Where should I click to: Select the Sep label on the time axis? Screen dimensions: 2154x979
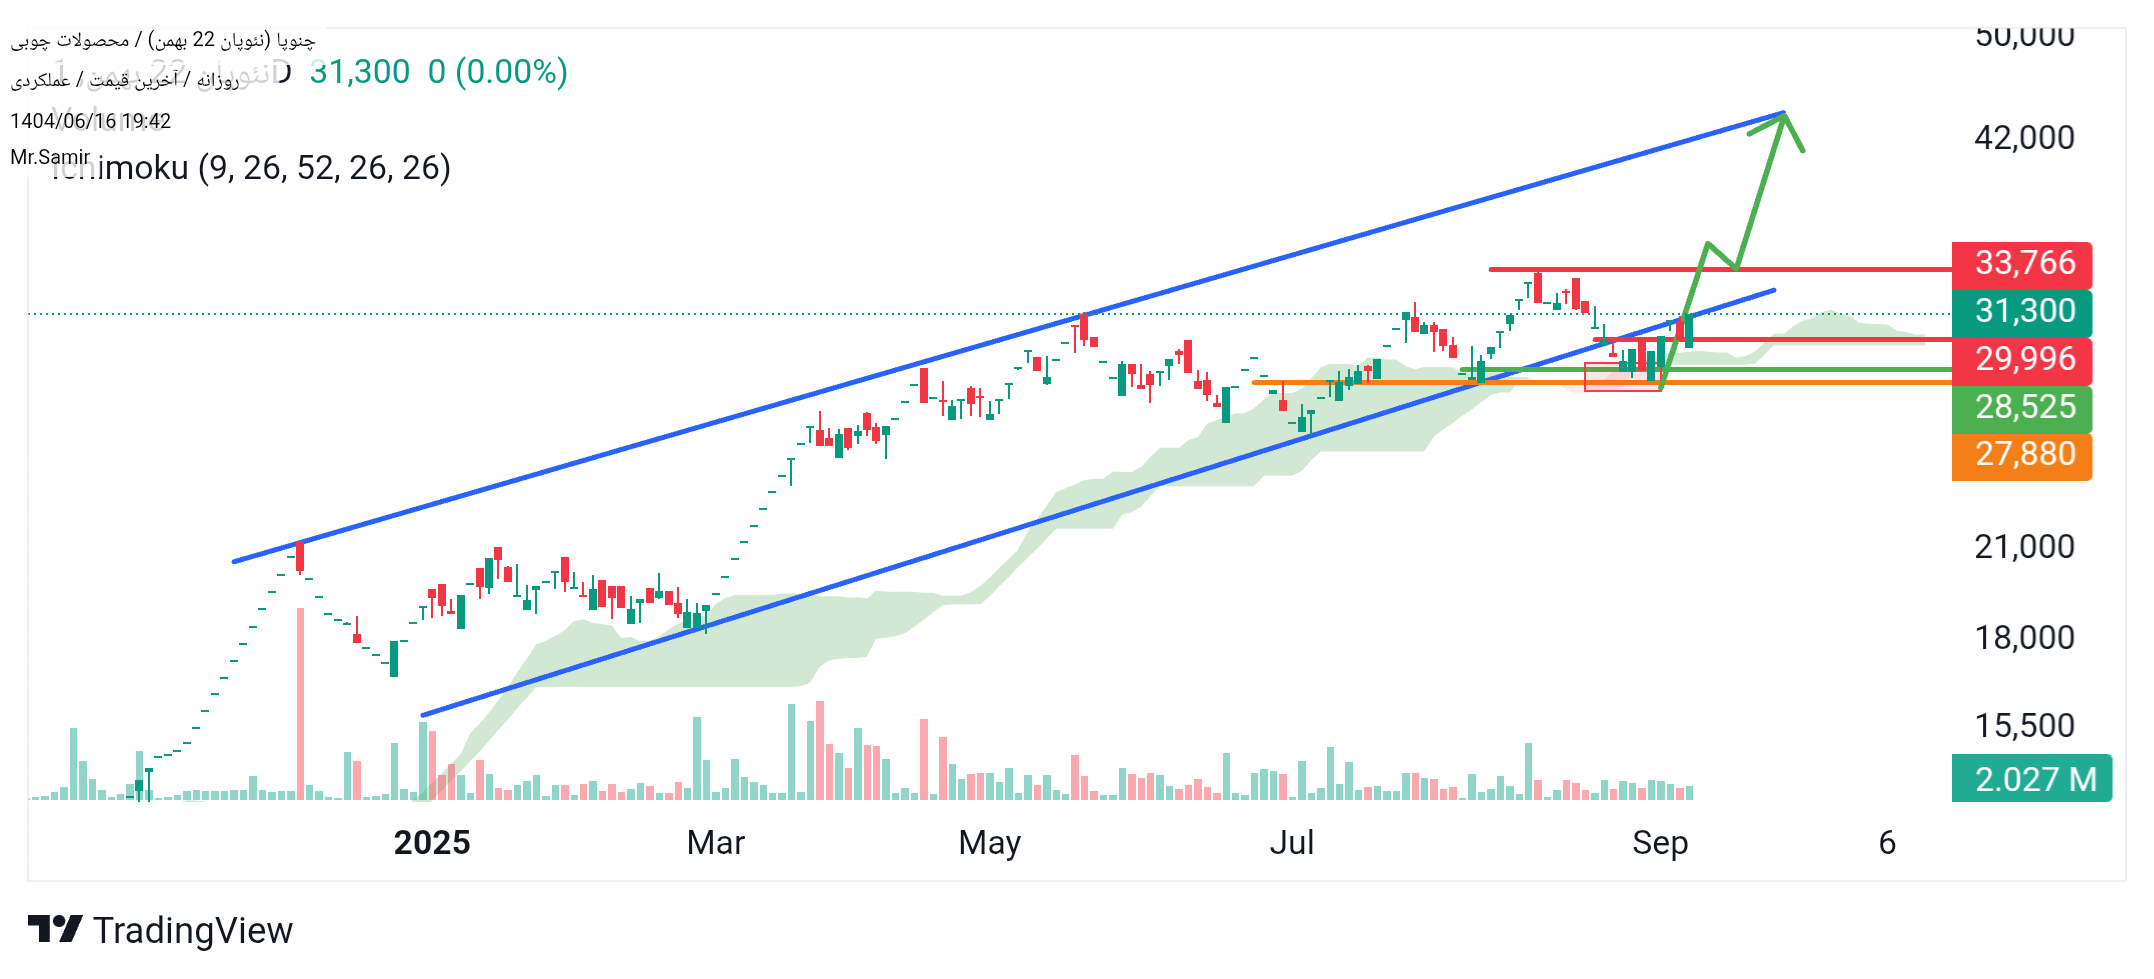point(1660,843)
